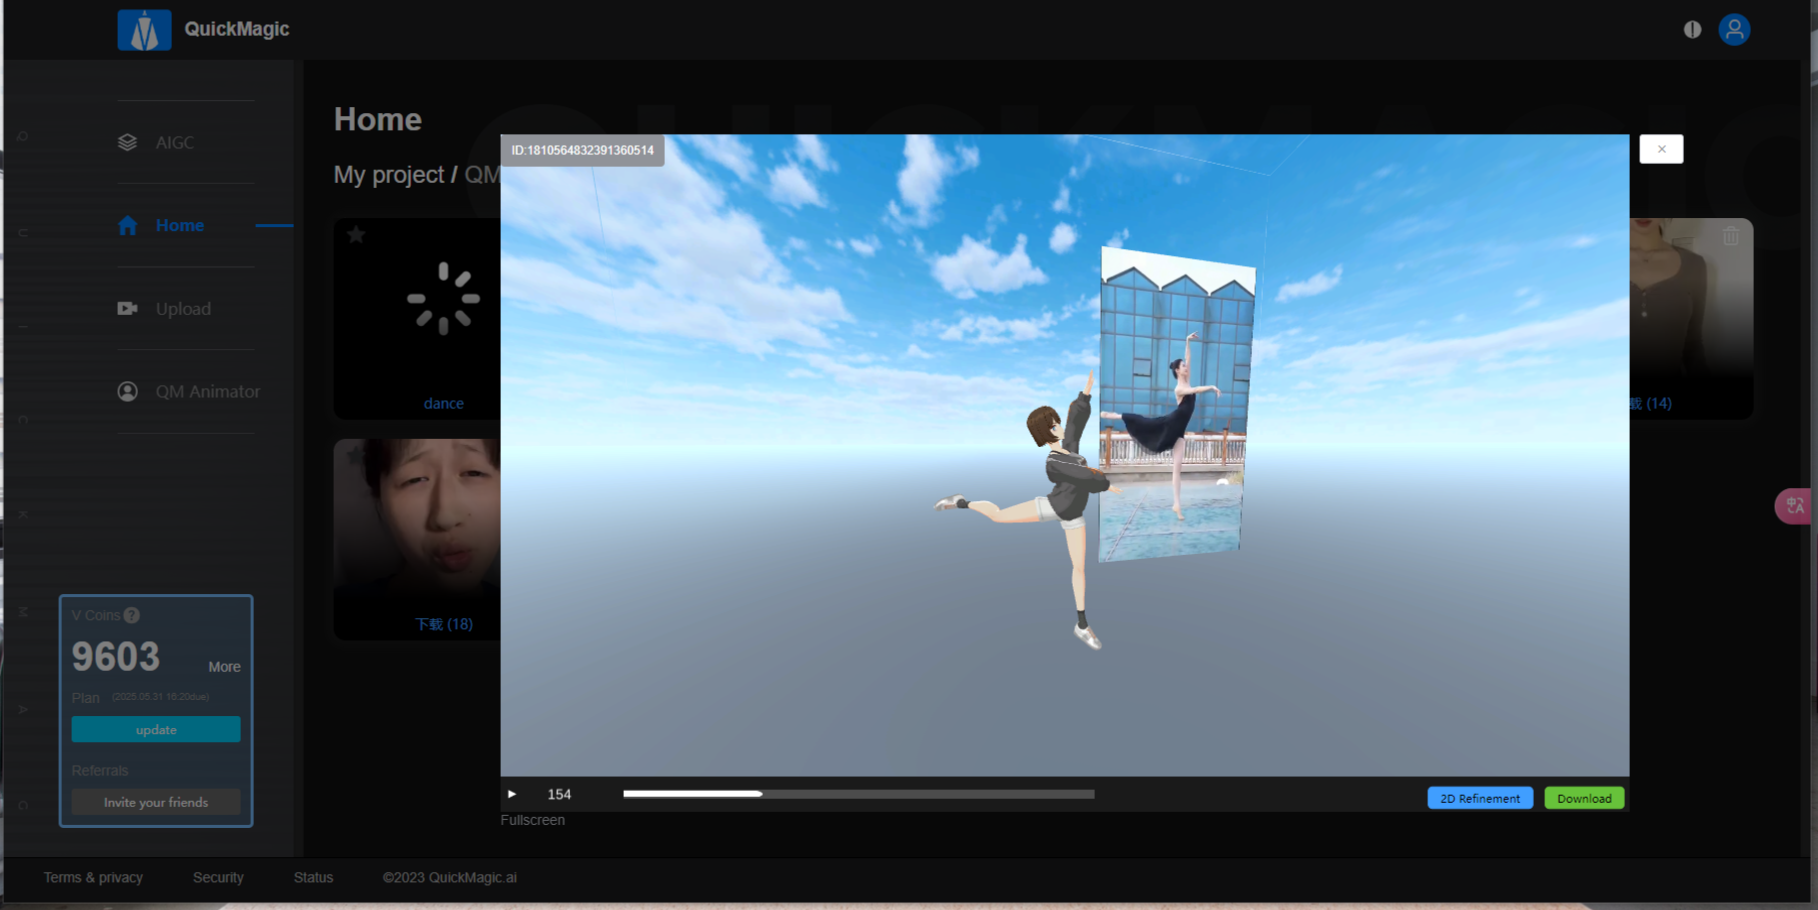The height and width of the screenshot is (910, 1818).
Task: Delete project with the trash icon
Action: (1731, 237)
